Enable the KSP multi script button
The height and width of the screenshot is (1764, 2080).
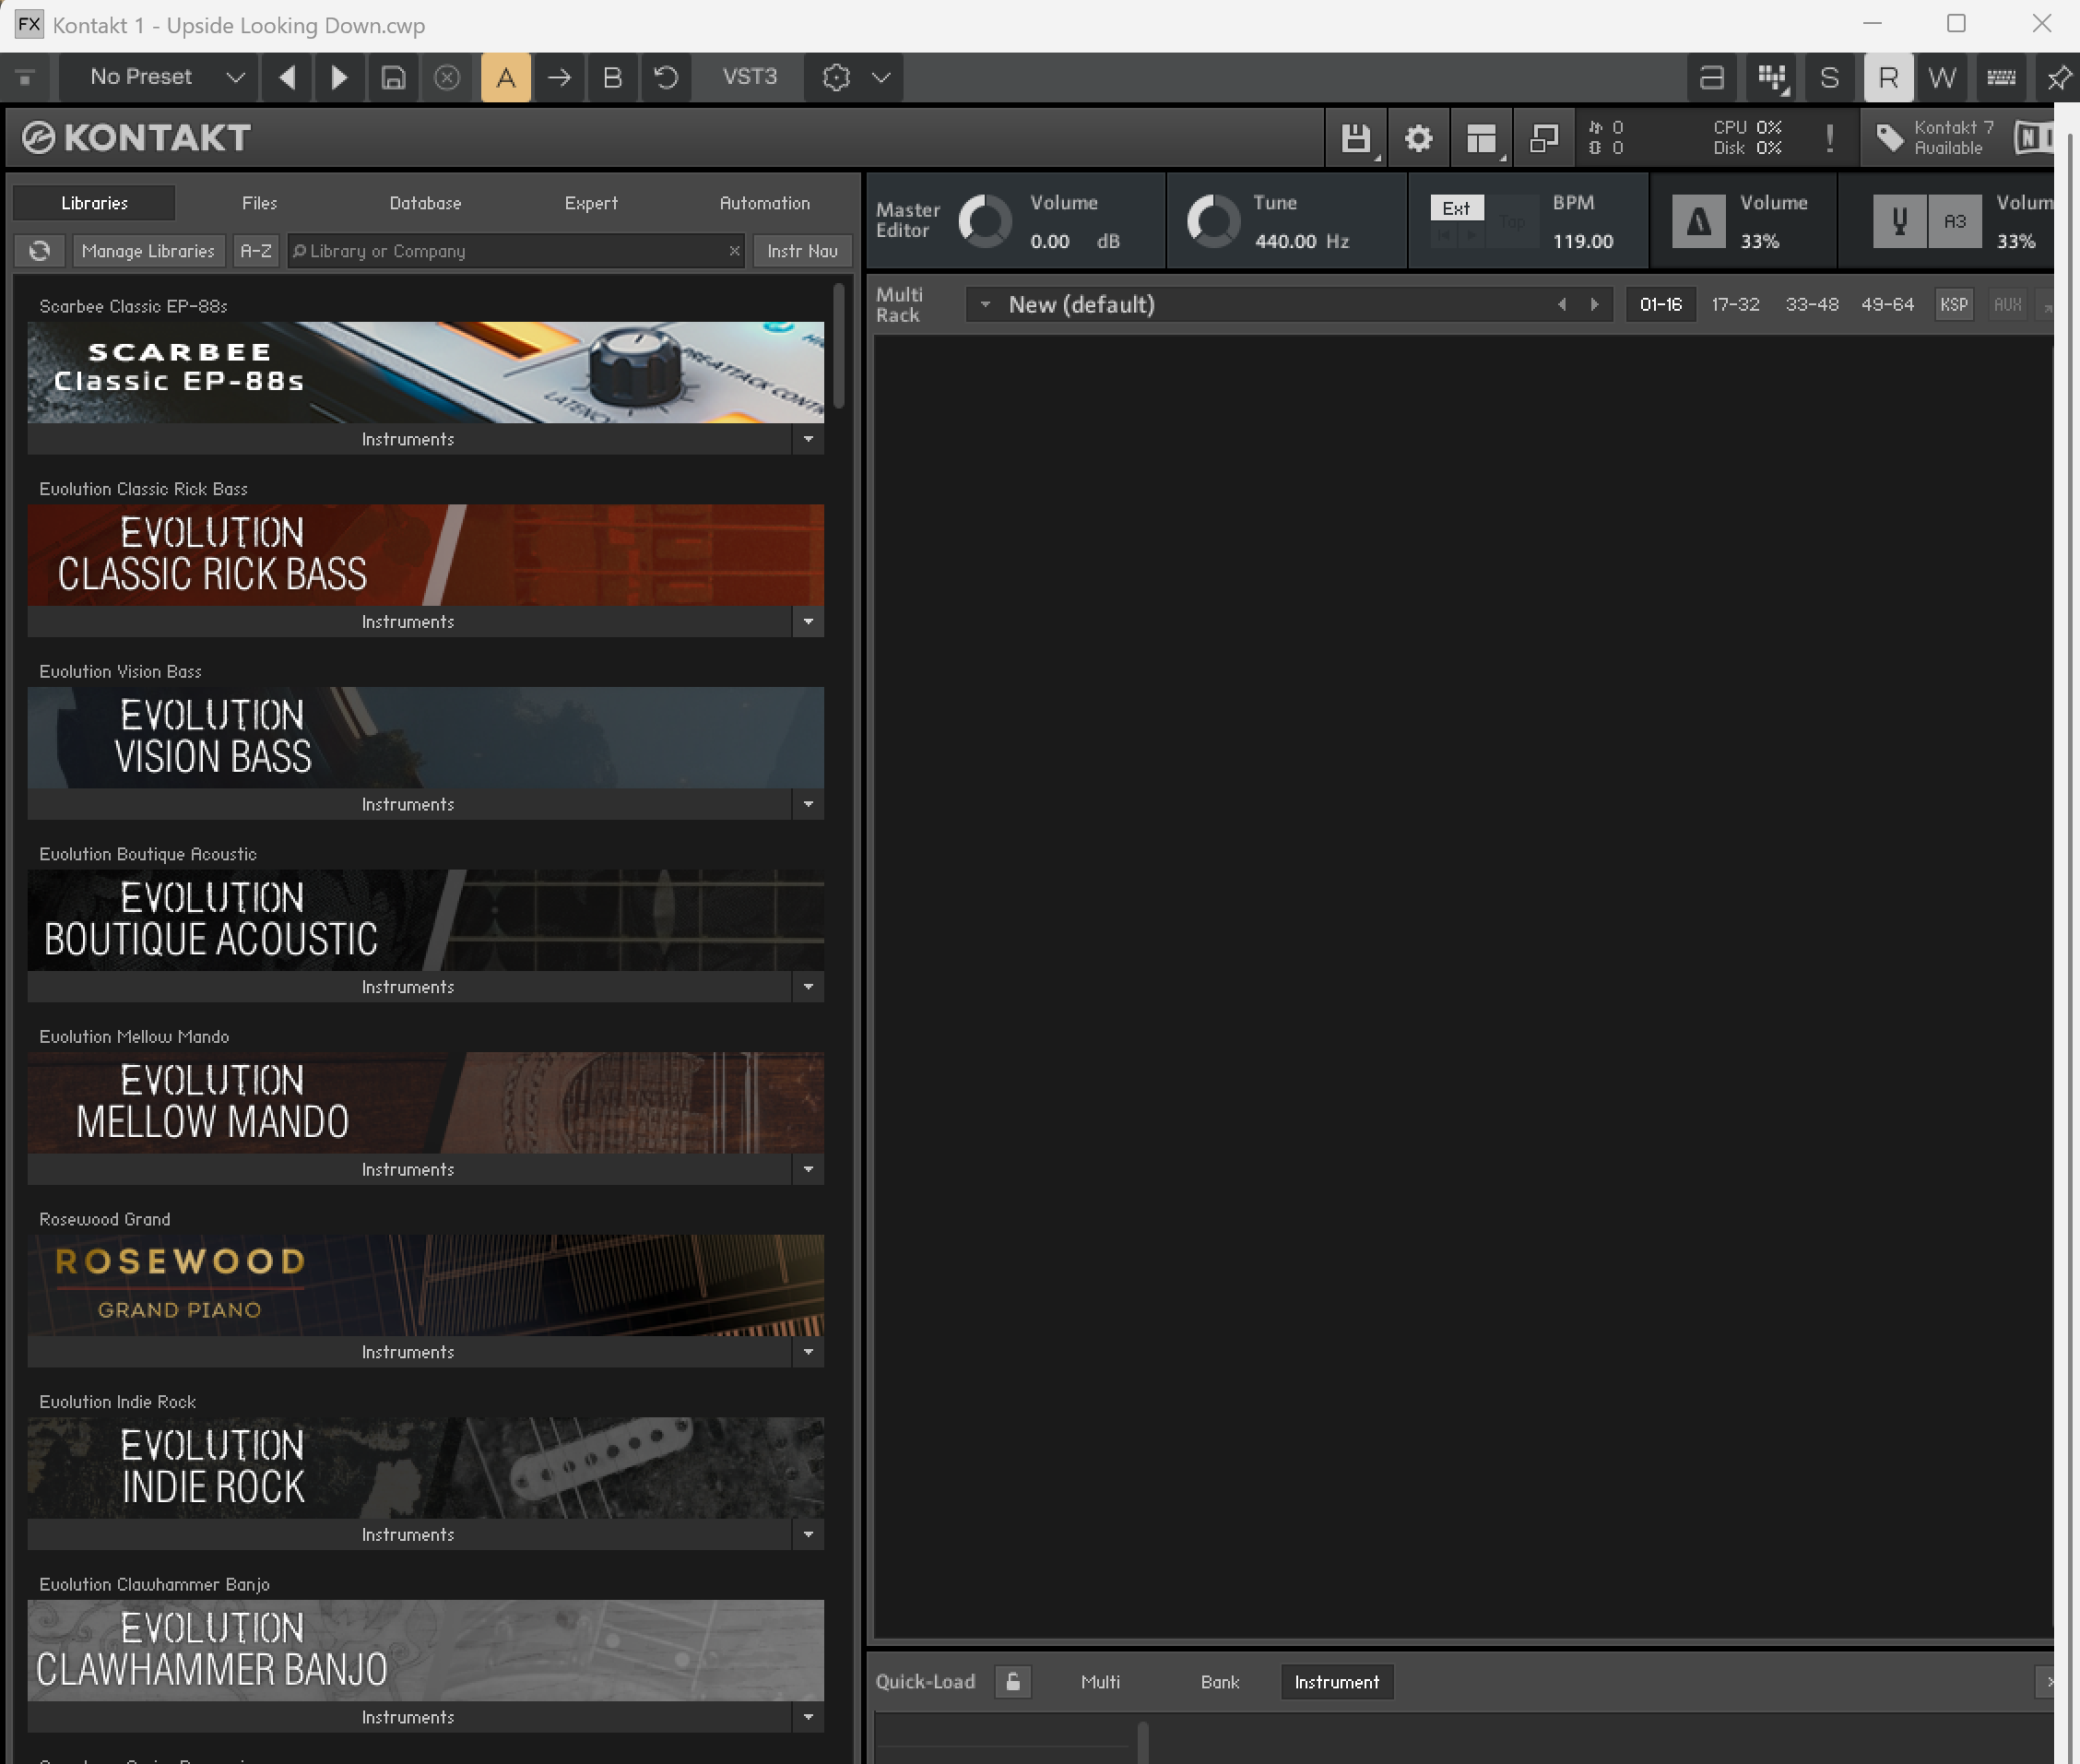[x=1953, y=305]
